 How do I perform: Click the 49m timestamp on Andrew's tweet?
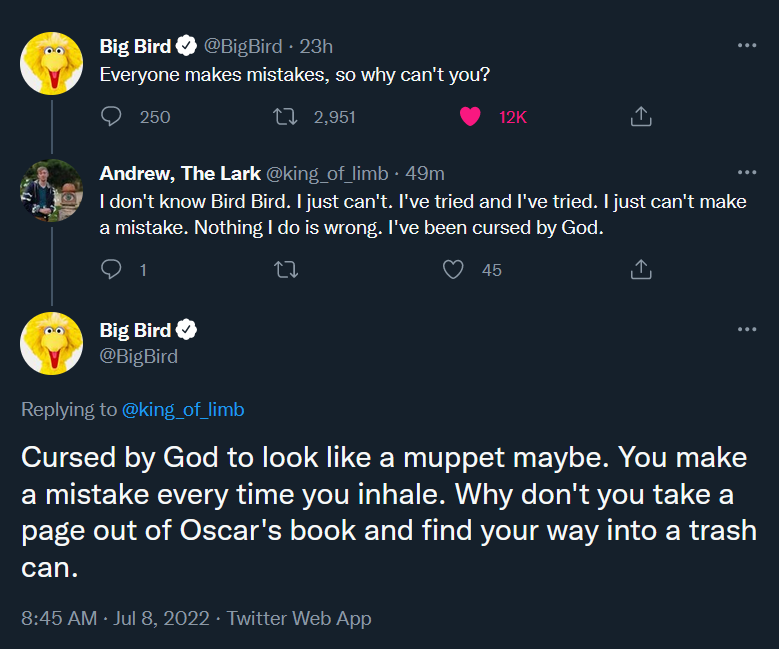(425, 173)
